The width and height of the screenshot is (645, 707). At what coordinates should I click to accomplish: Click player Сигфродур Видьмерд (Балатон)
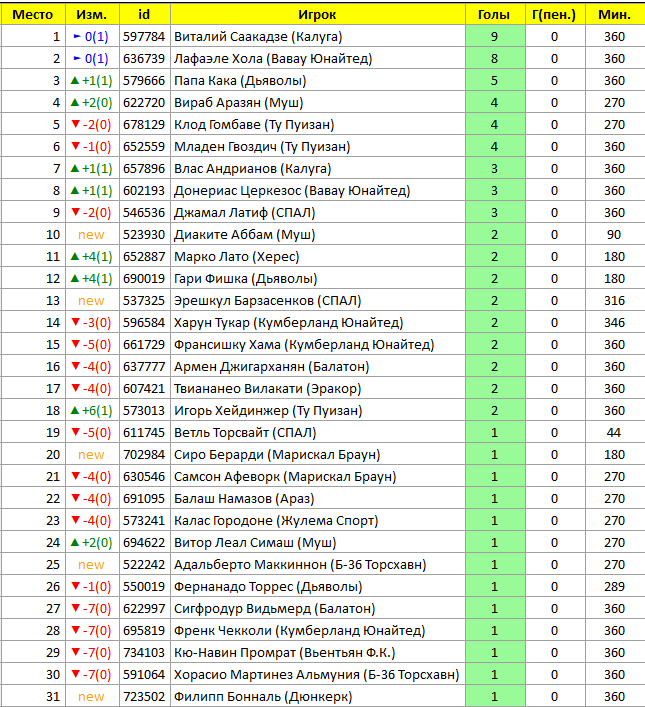(275, 609)
